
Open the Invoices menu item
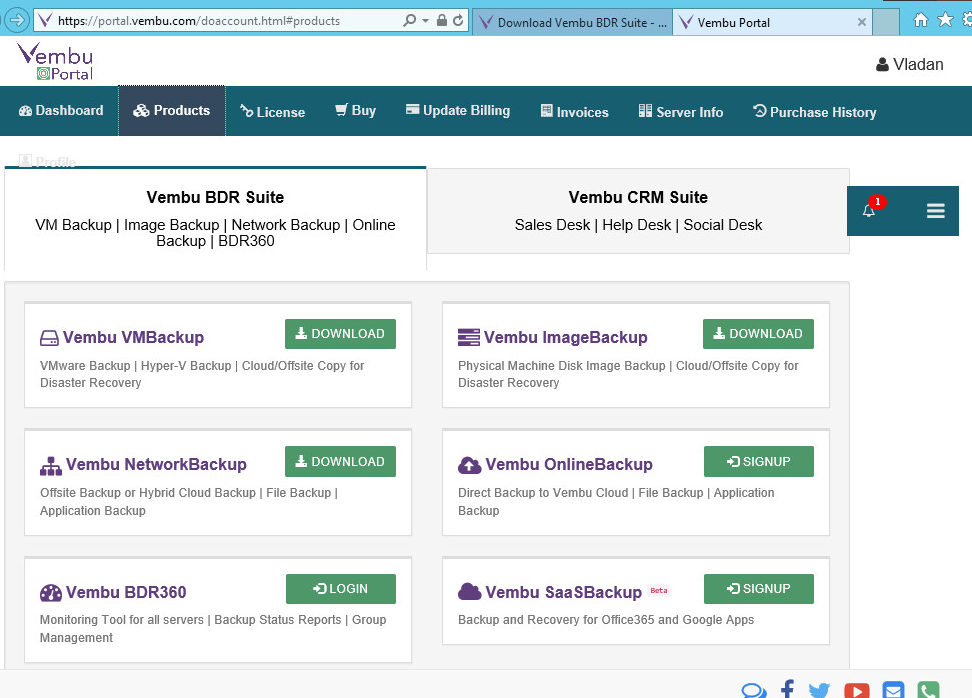[x=575, y=112]
